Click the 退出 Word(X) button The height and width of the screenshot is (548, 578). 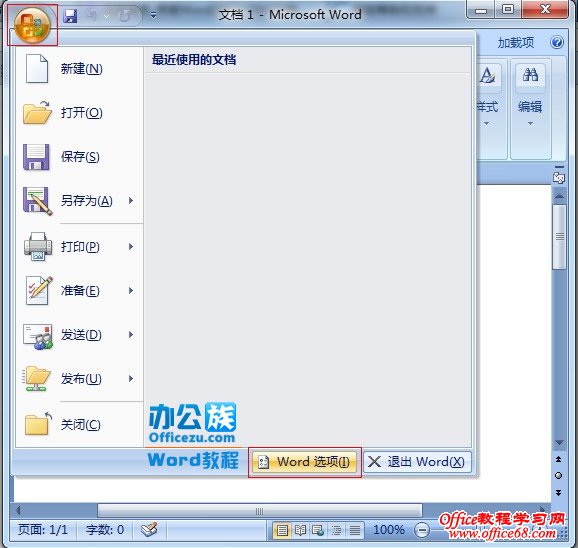pos(417,462)
